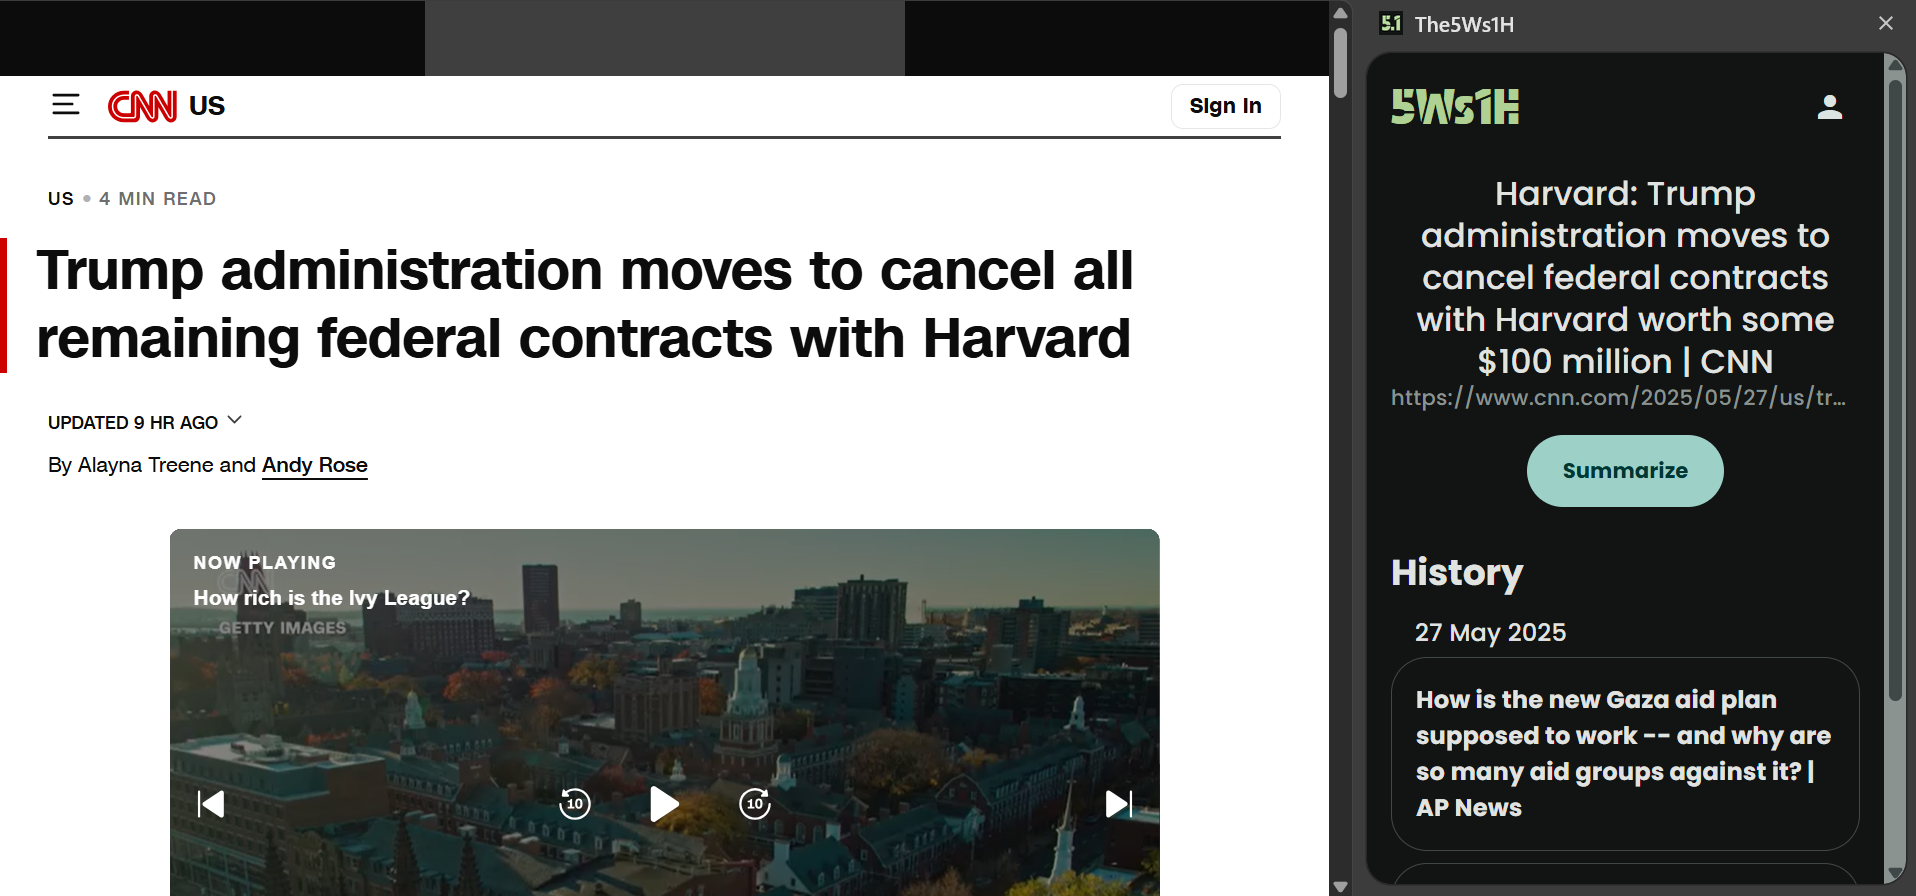
Task: Click the Summarize button
Action: pos(1625,471)
